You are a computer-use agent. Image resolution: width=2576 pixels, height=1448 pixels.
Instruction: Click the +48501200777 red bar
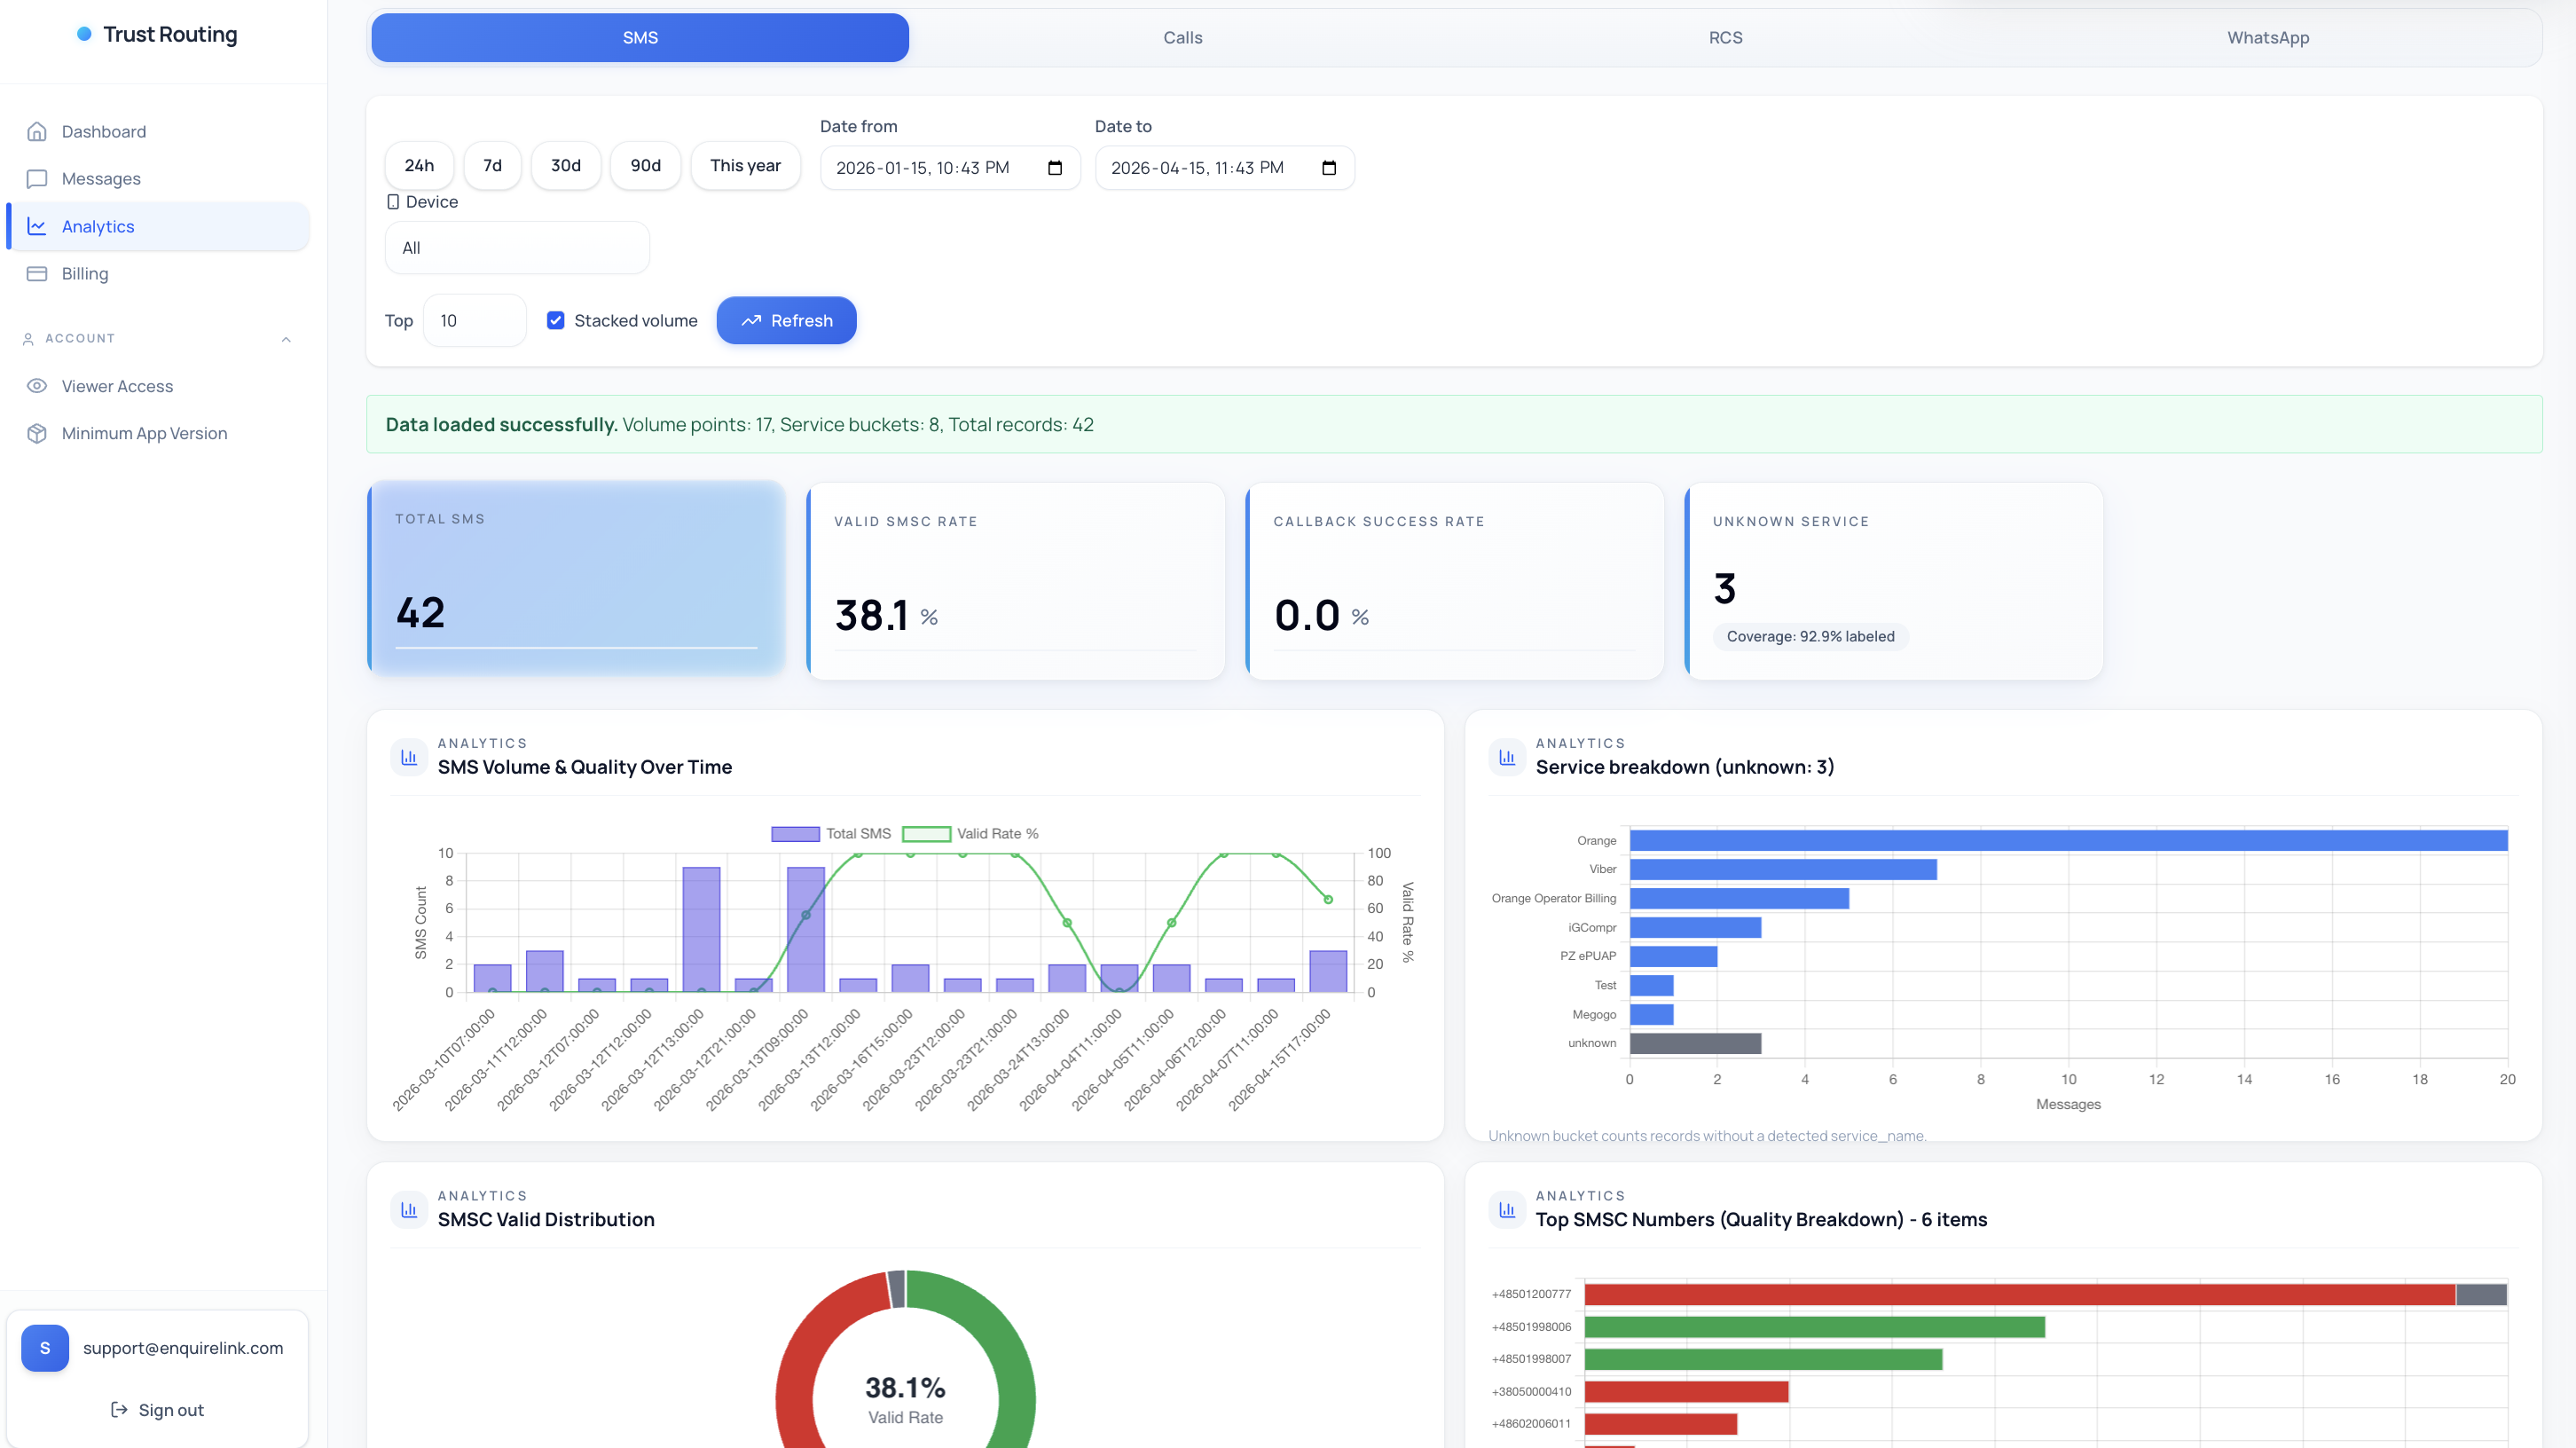click(x=2020, y=1295)
